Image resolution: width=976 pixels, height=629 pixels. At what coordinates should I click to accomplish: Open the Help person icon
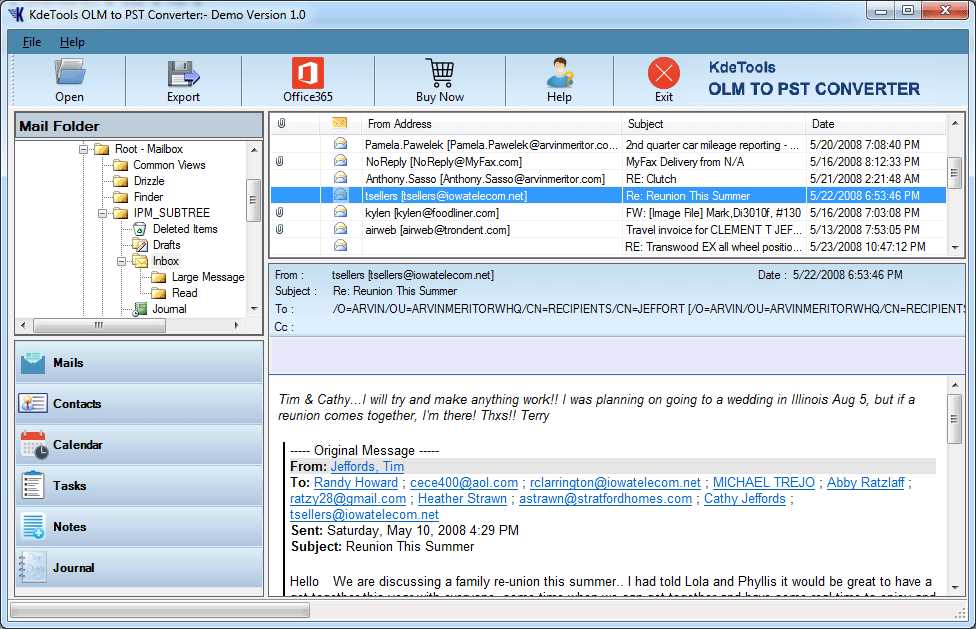[x=560, y=73]
